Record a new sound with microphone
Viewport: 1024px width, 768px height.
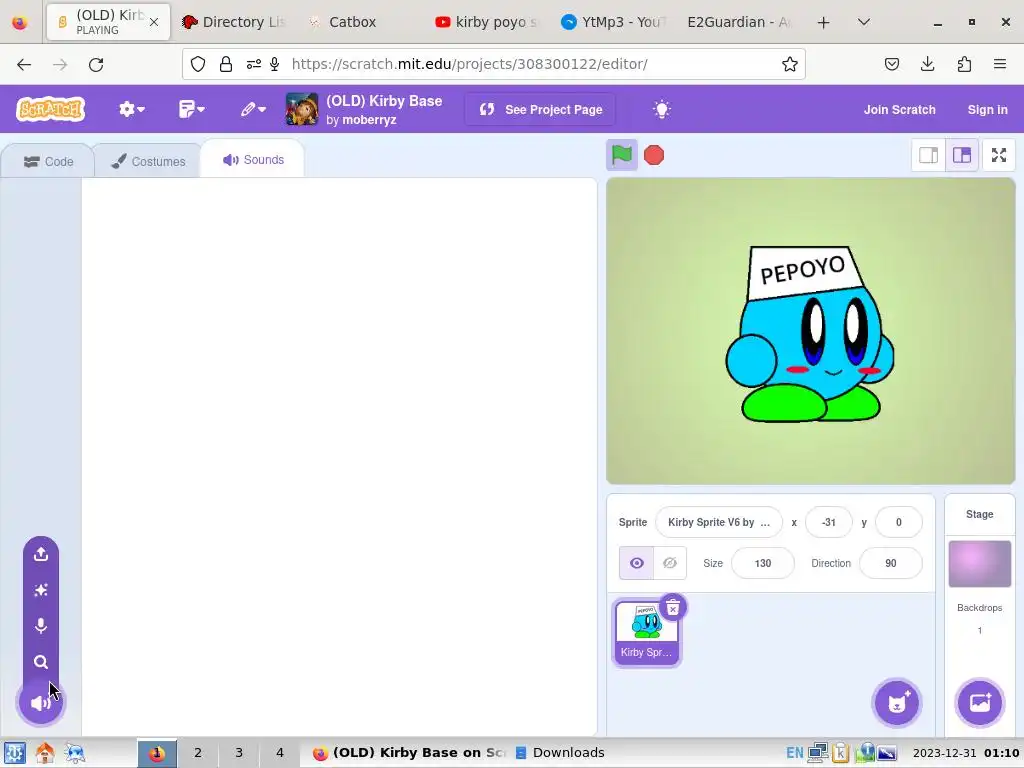coord(40,626)
